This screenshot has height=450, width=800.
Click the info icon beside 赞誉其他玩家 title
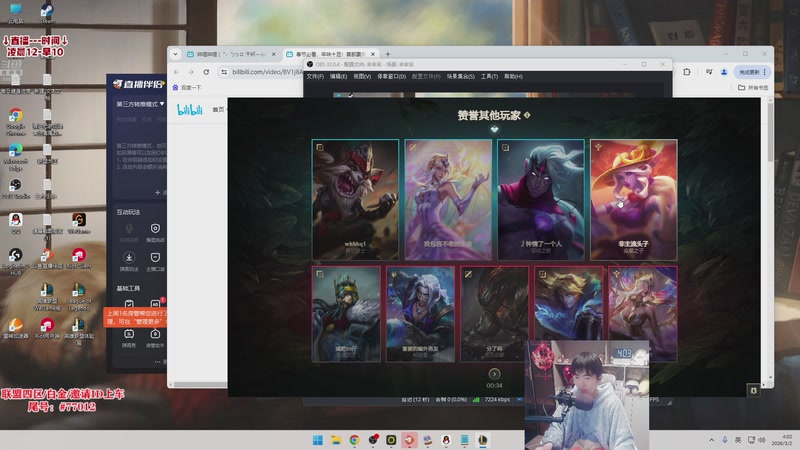[x=527, y=115]
